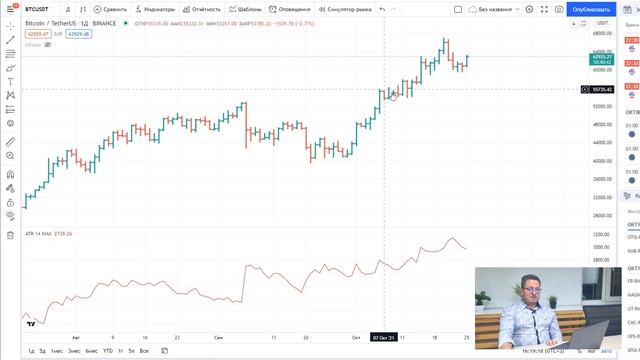The width and height of the screenshot is (640, 360).
Task: Open the economic calendar icon in right sidebar
Action: coord(627,9)
